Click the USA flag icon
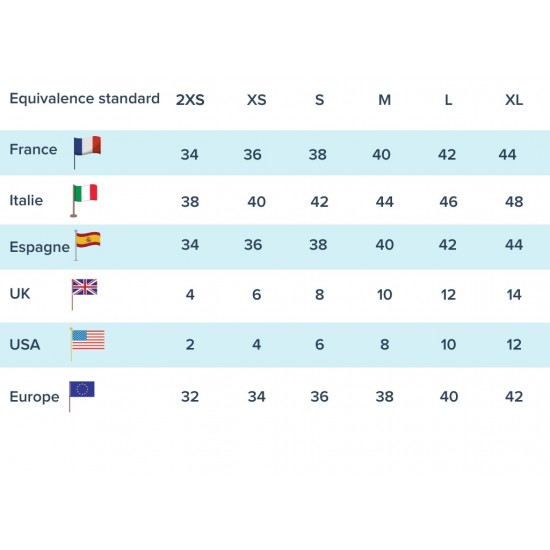The width and height of the screenshot is (550, 550). pos(87,344)
